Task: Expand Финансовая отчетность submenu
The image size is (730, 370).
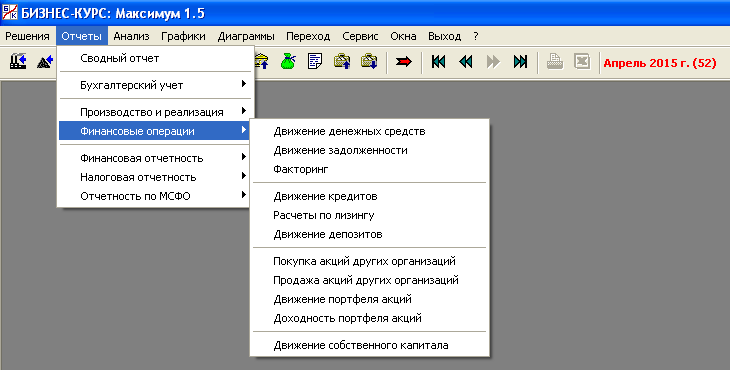Action: [154, 158]
